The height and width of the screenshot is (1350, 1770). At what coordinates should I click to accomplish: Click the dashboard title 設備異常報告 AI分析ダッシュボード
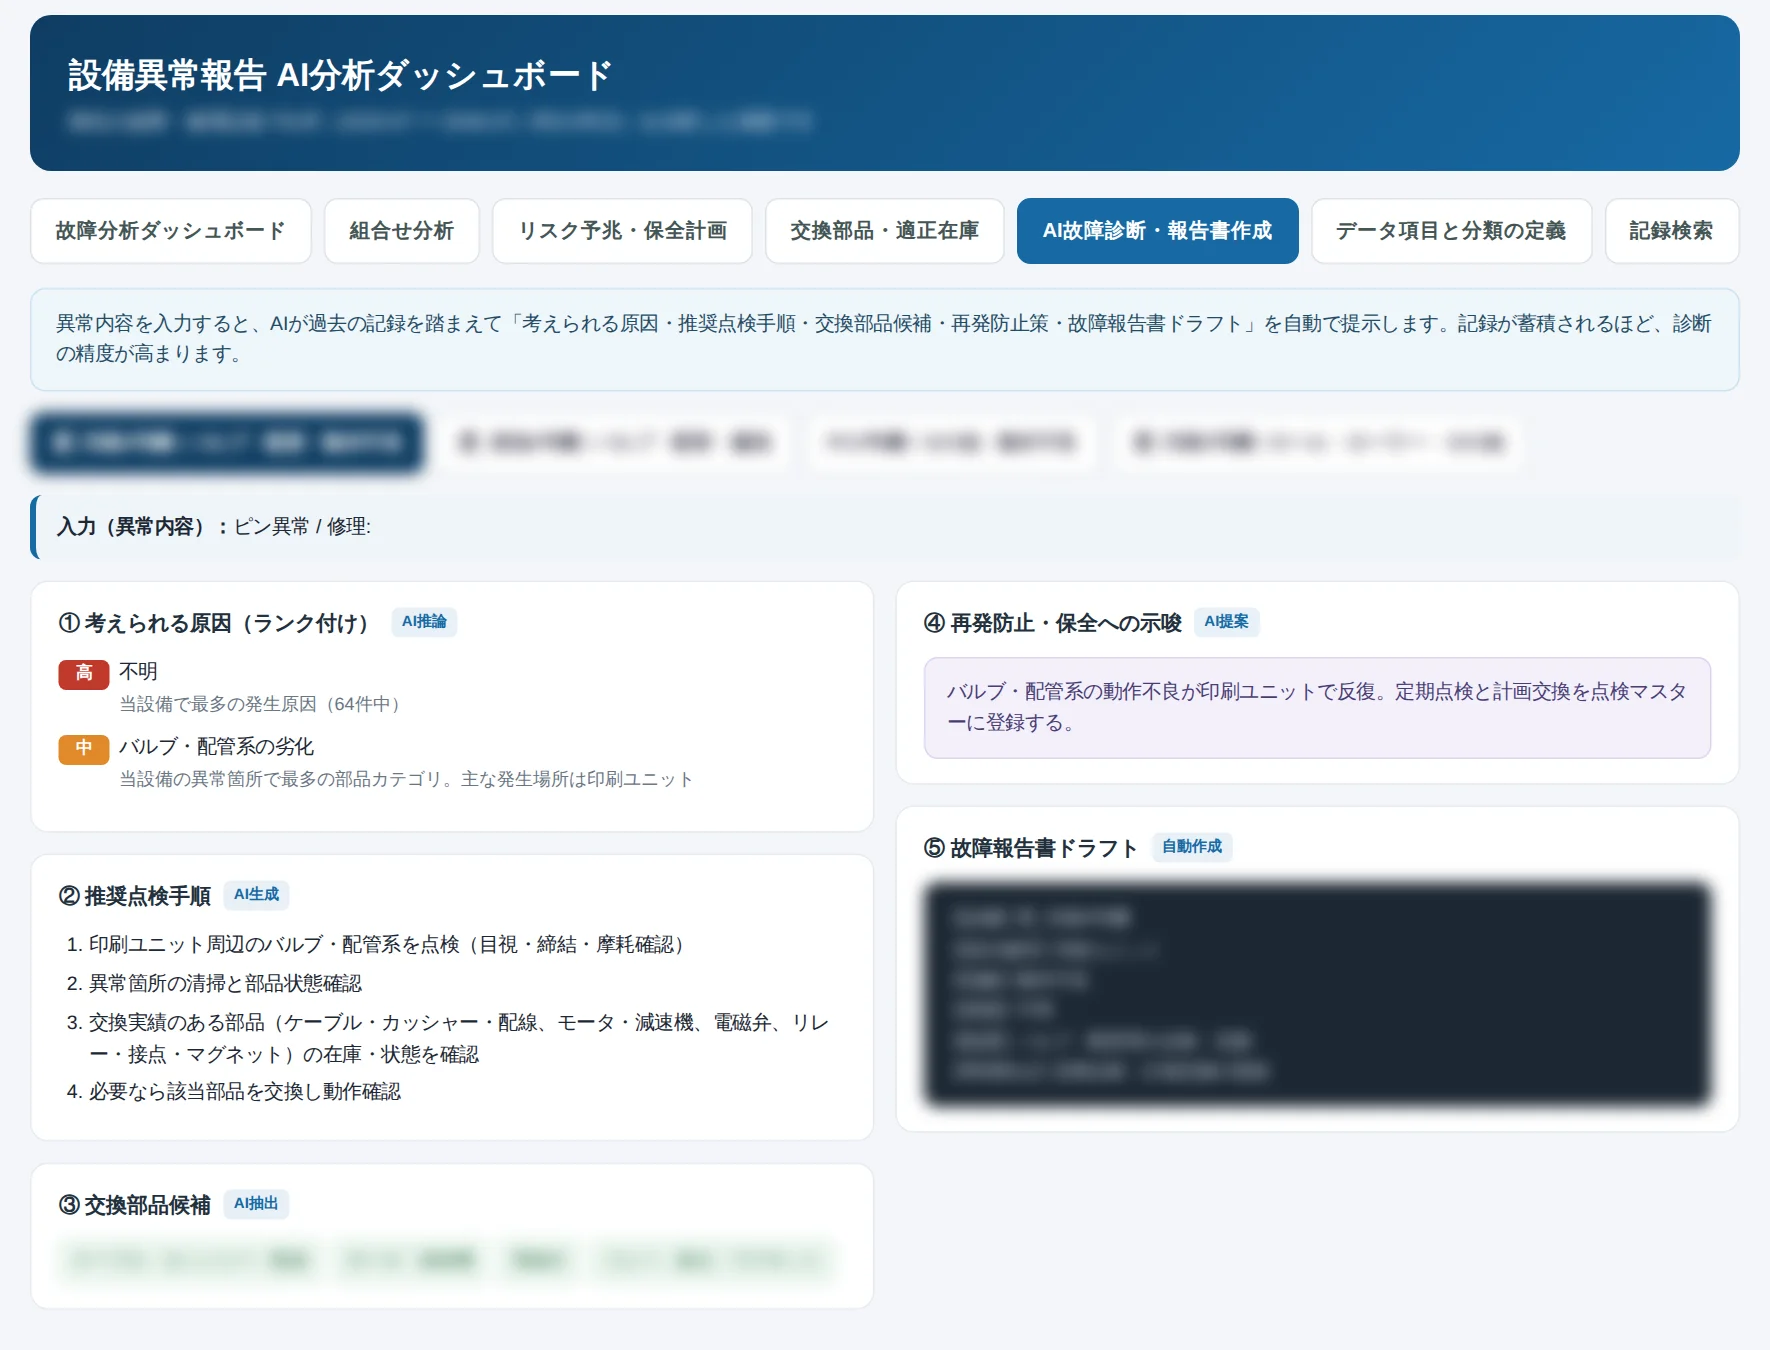340,76
